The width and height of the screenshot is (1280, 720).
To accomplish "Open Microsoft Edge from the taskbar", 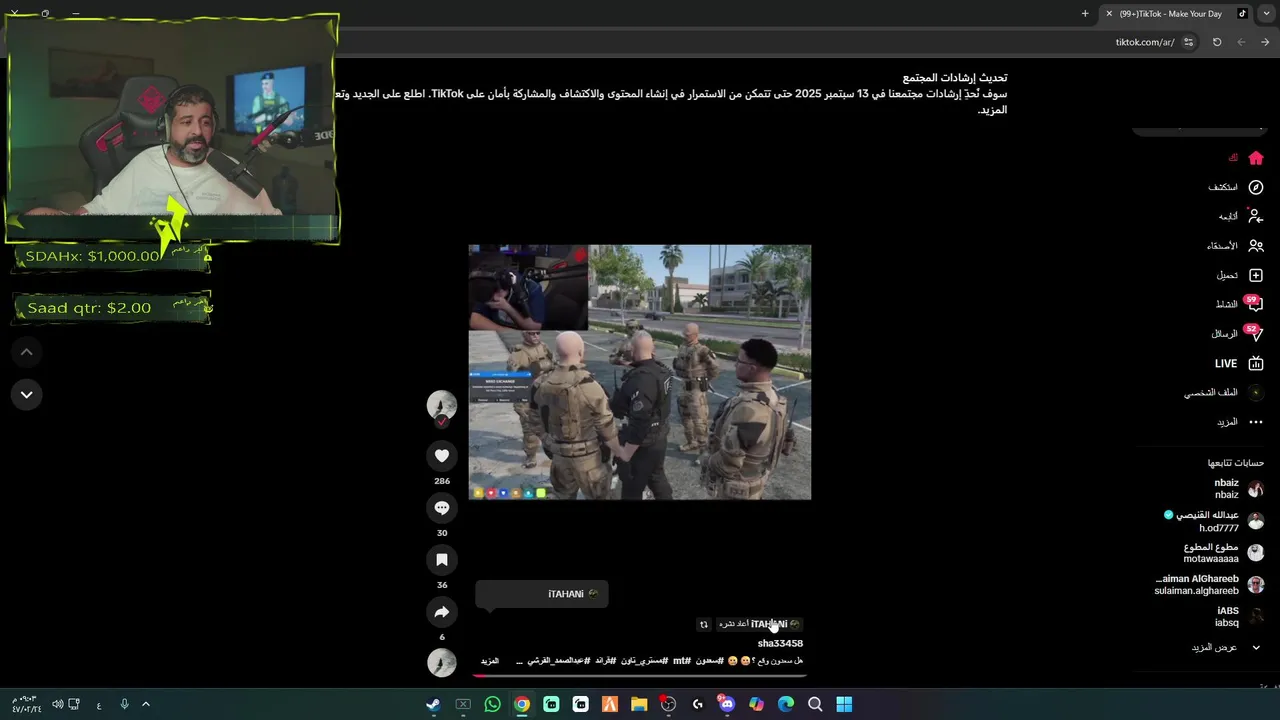I will click(786, 704).
